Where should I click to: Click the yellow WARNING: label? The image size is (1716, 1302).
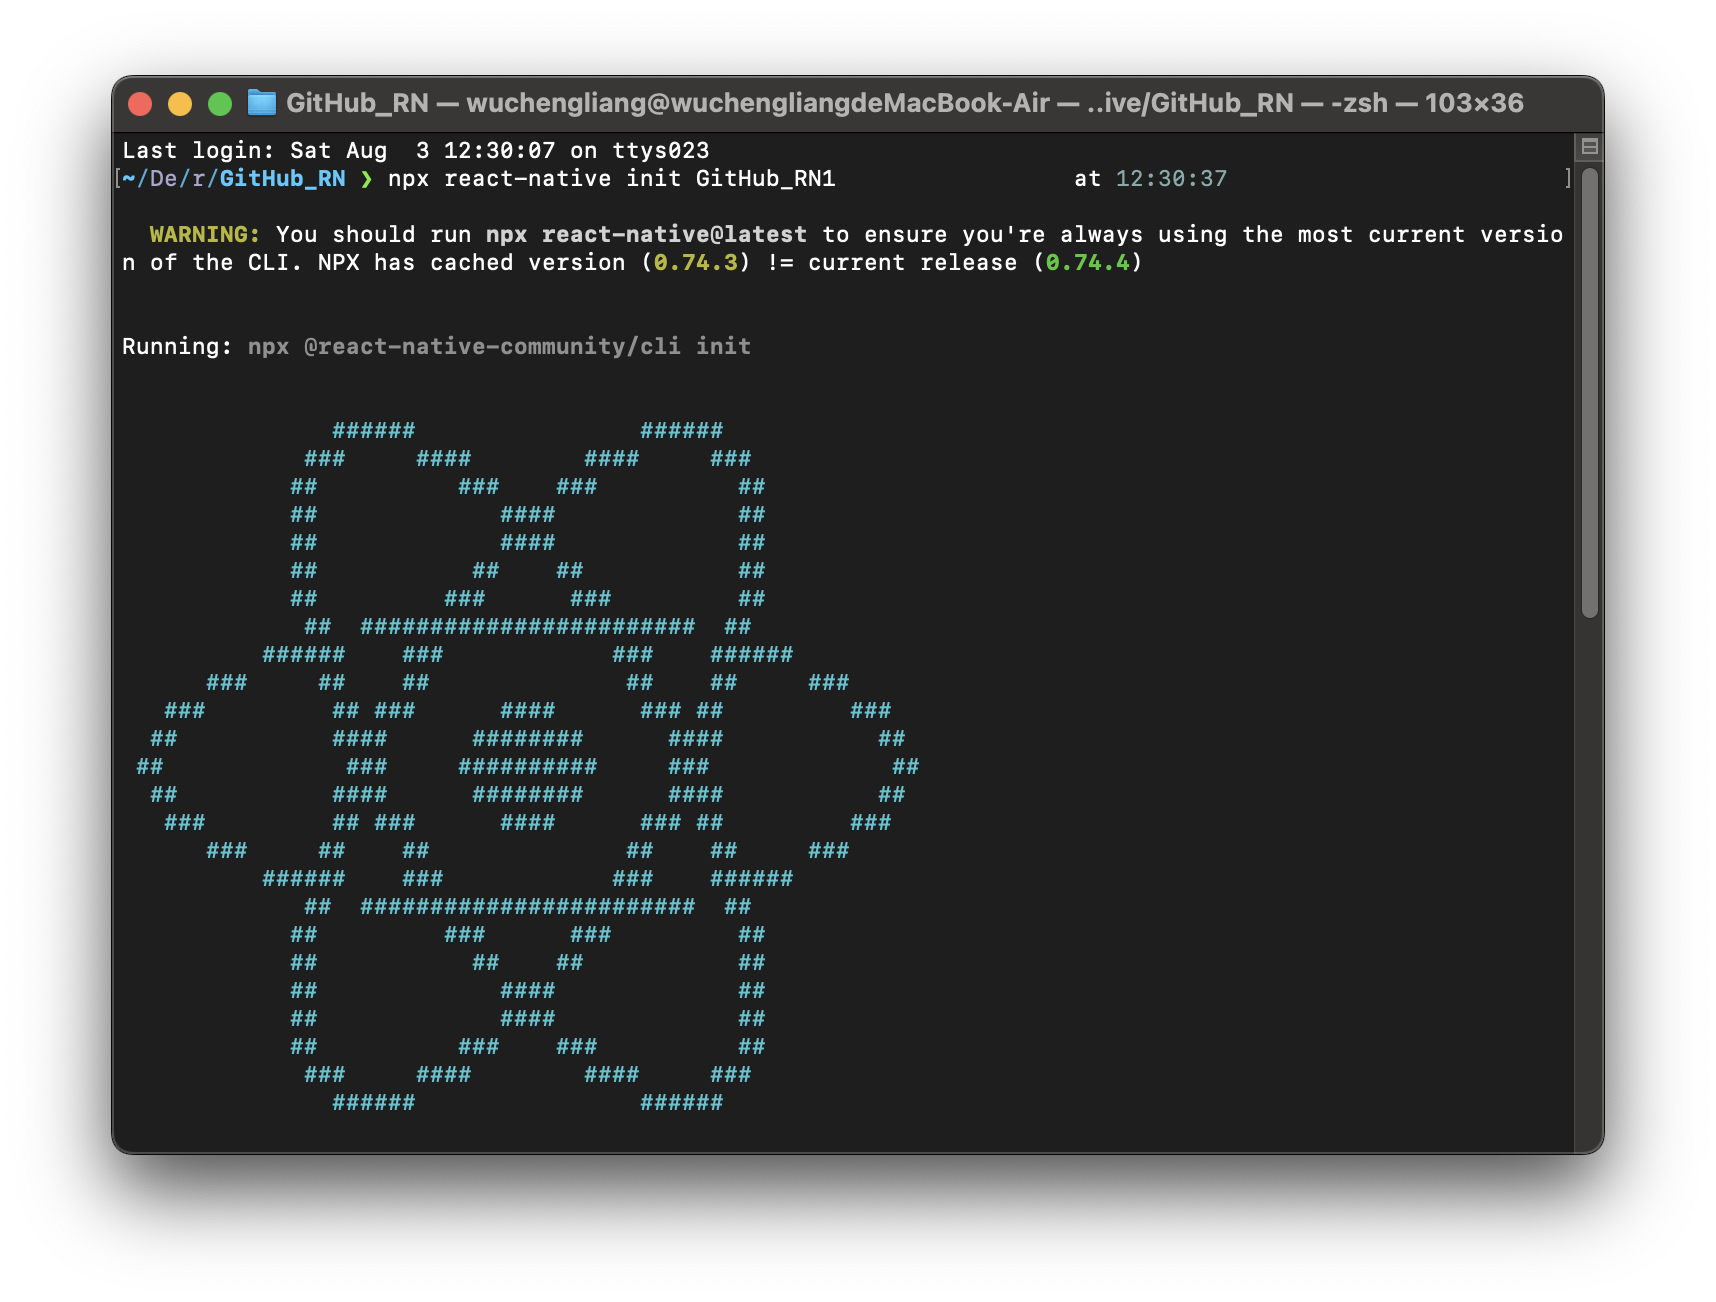point(204,234)
